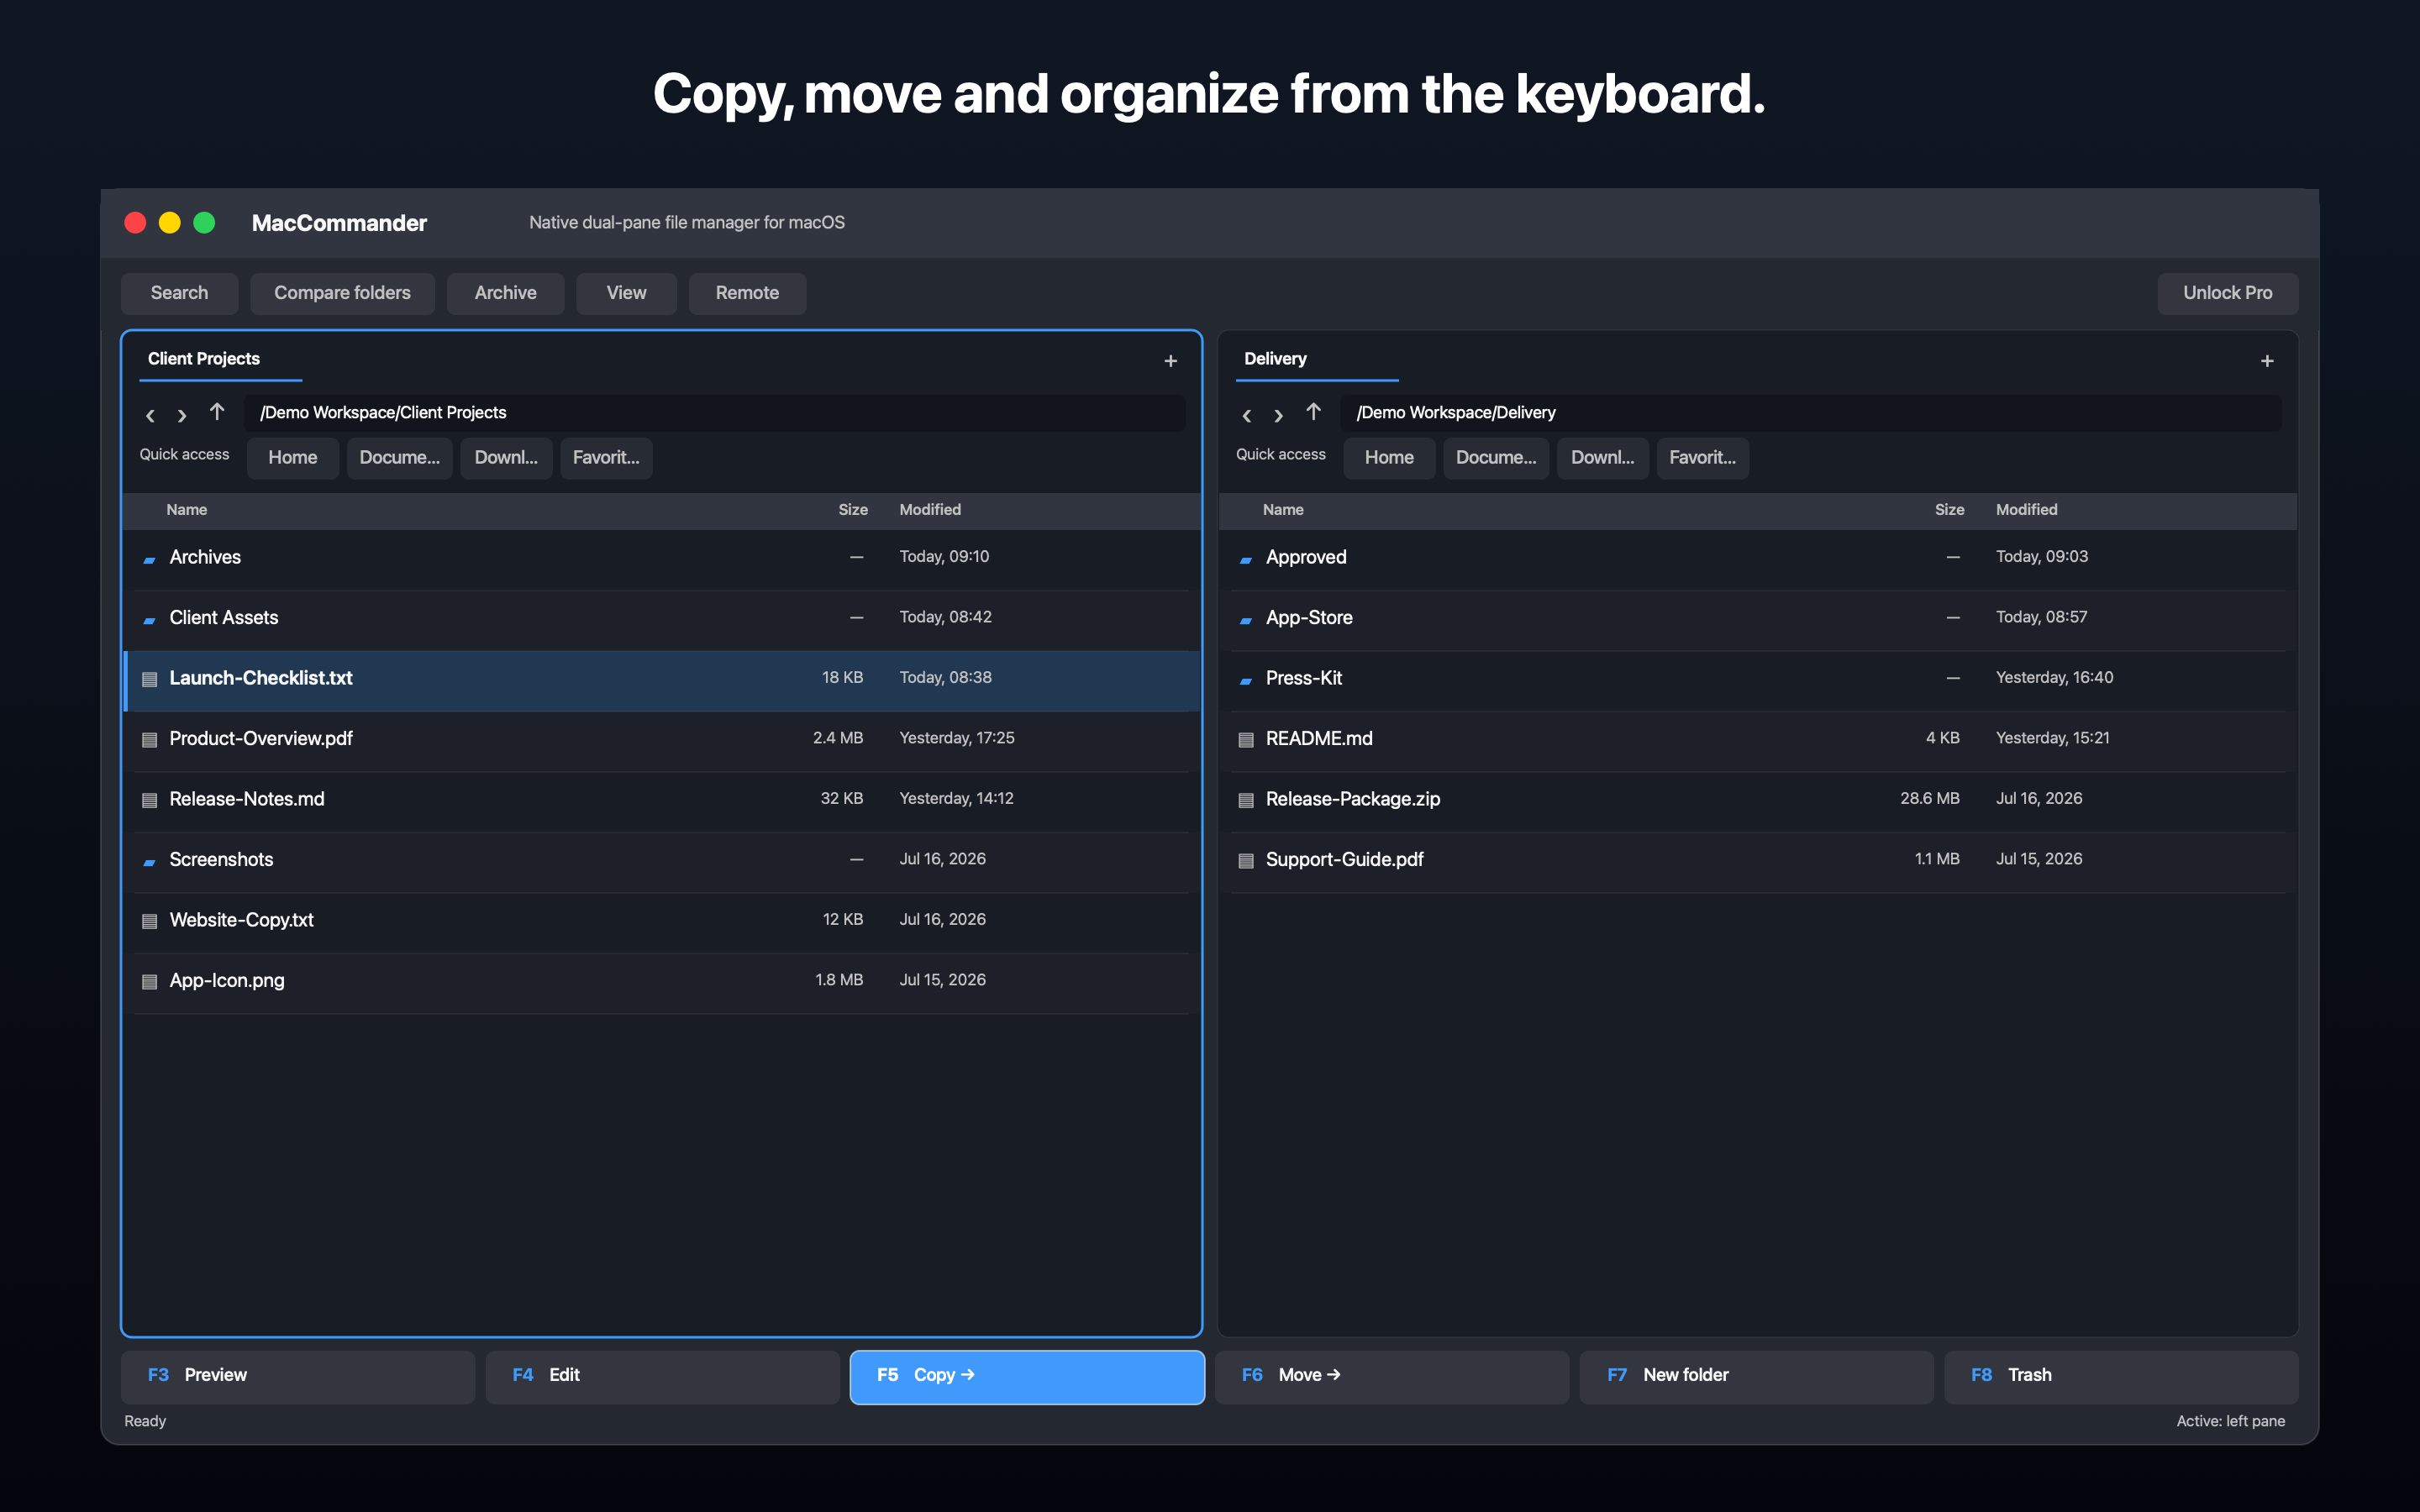This screenshot has width=2420, height=1512.
Task: Go forward in the Client Projects pane
Action: (182, 415)
